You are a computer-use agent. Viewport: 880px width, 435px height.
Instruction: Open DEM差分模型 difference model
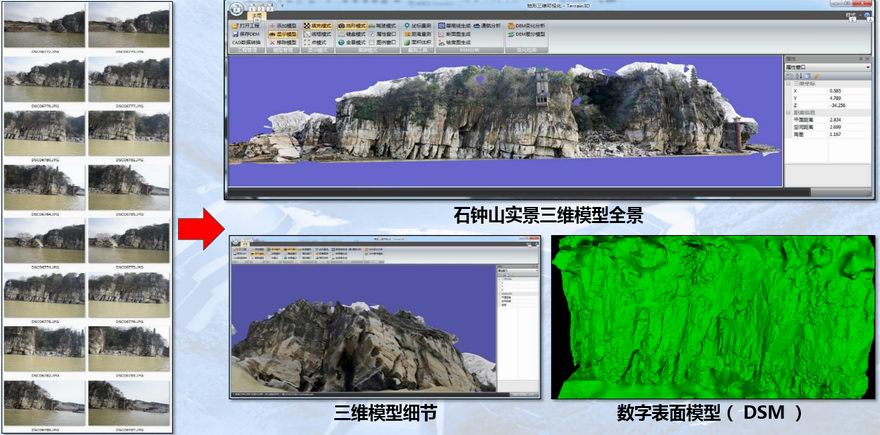(526, 34)
